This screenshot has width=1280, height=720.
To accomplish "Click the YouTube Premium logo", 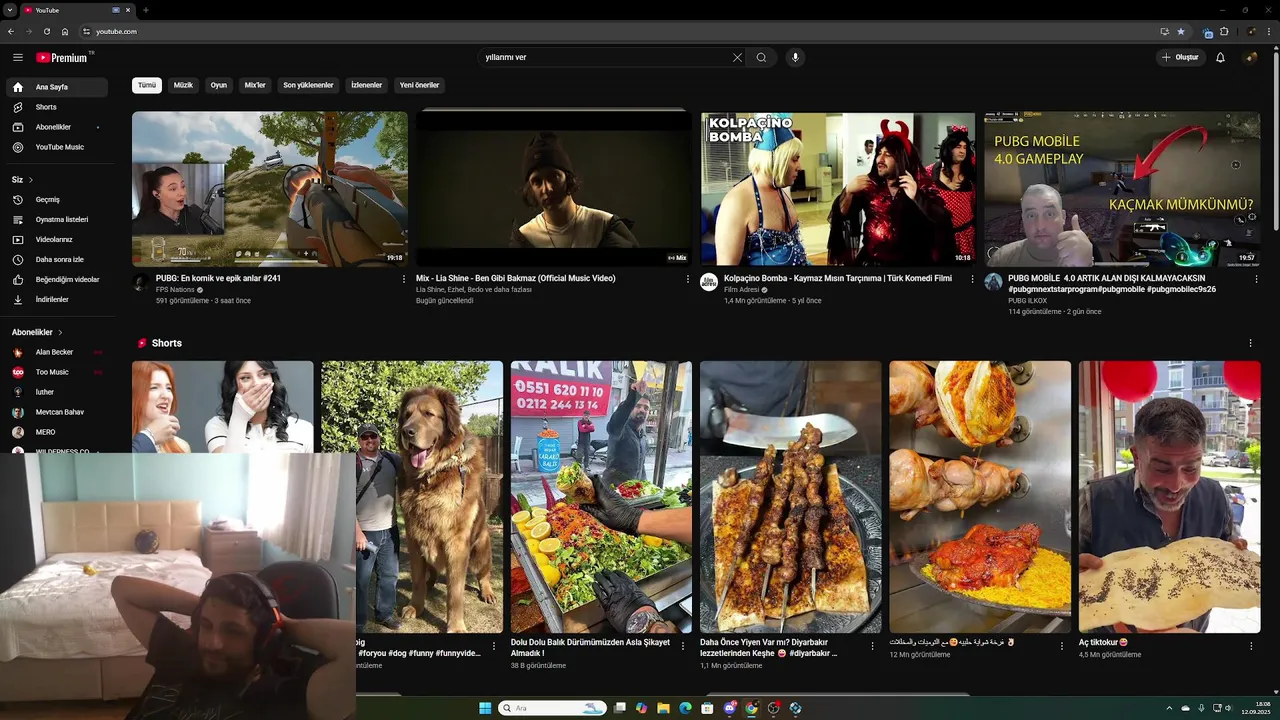I will [63, 57].
